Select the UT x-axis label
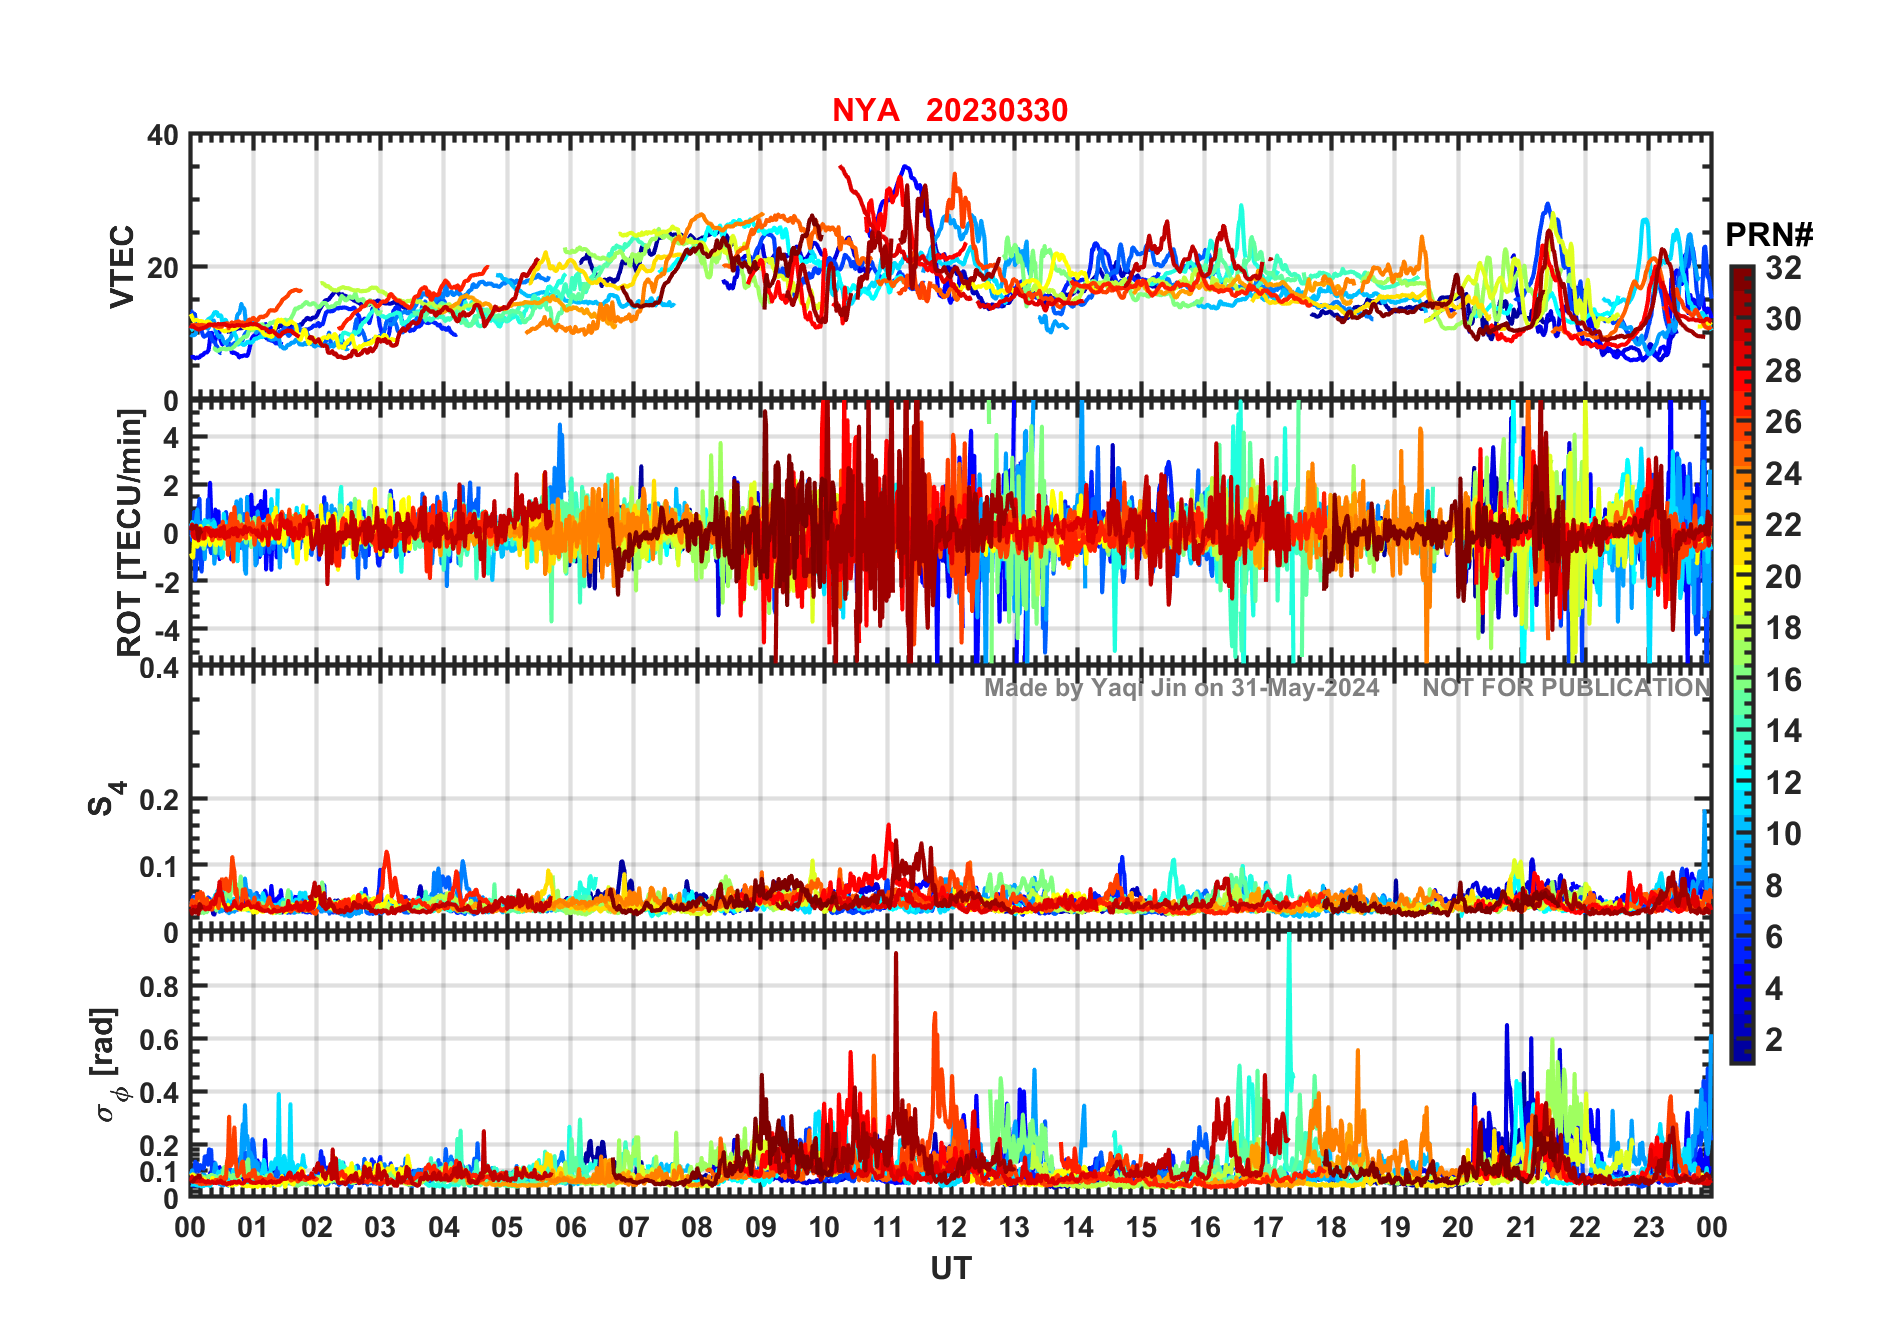The height and width of the screenshot is (1330, 1902). 951,1268
